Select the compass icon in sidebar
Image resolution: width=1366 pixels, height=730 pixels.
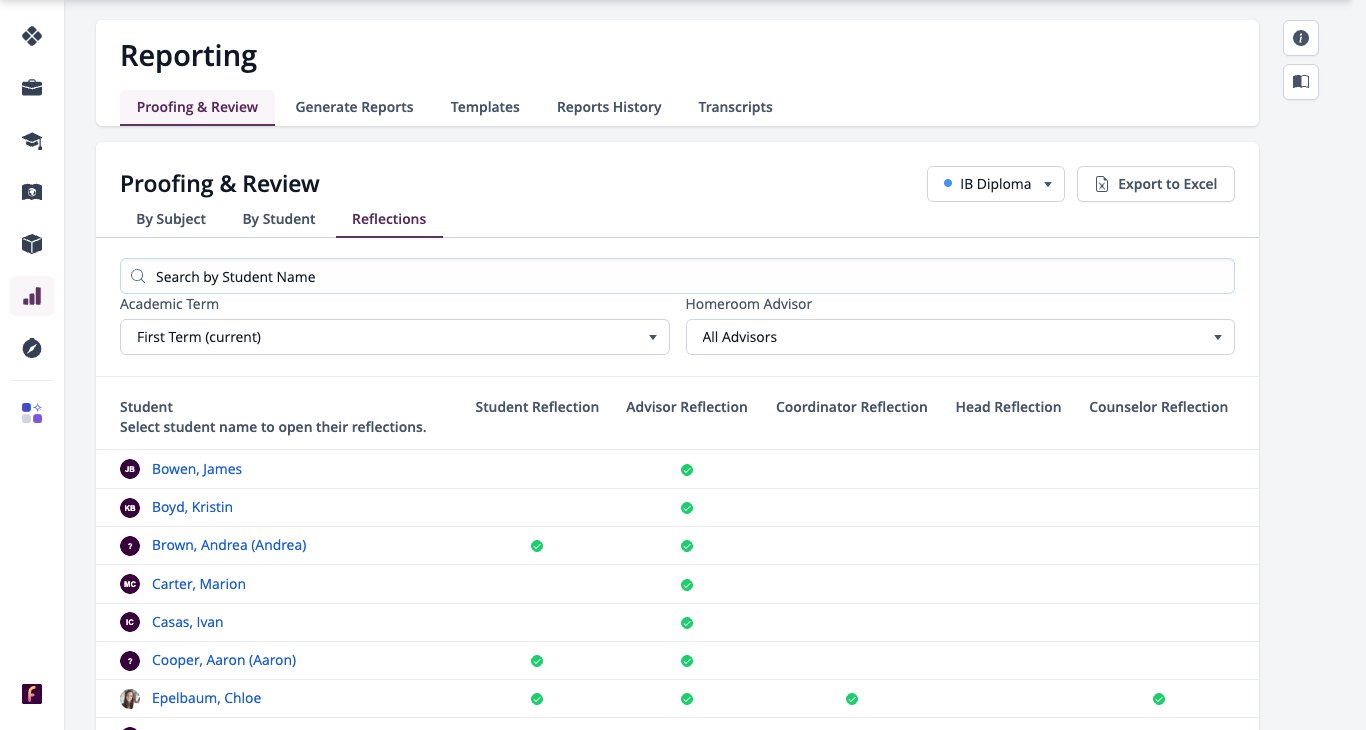click(32, 348)
